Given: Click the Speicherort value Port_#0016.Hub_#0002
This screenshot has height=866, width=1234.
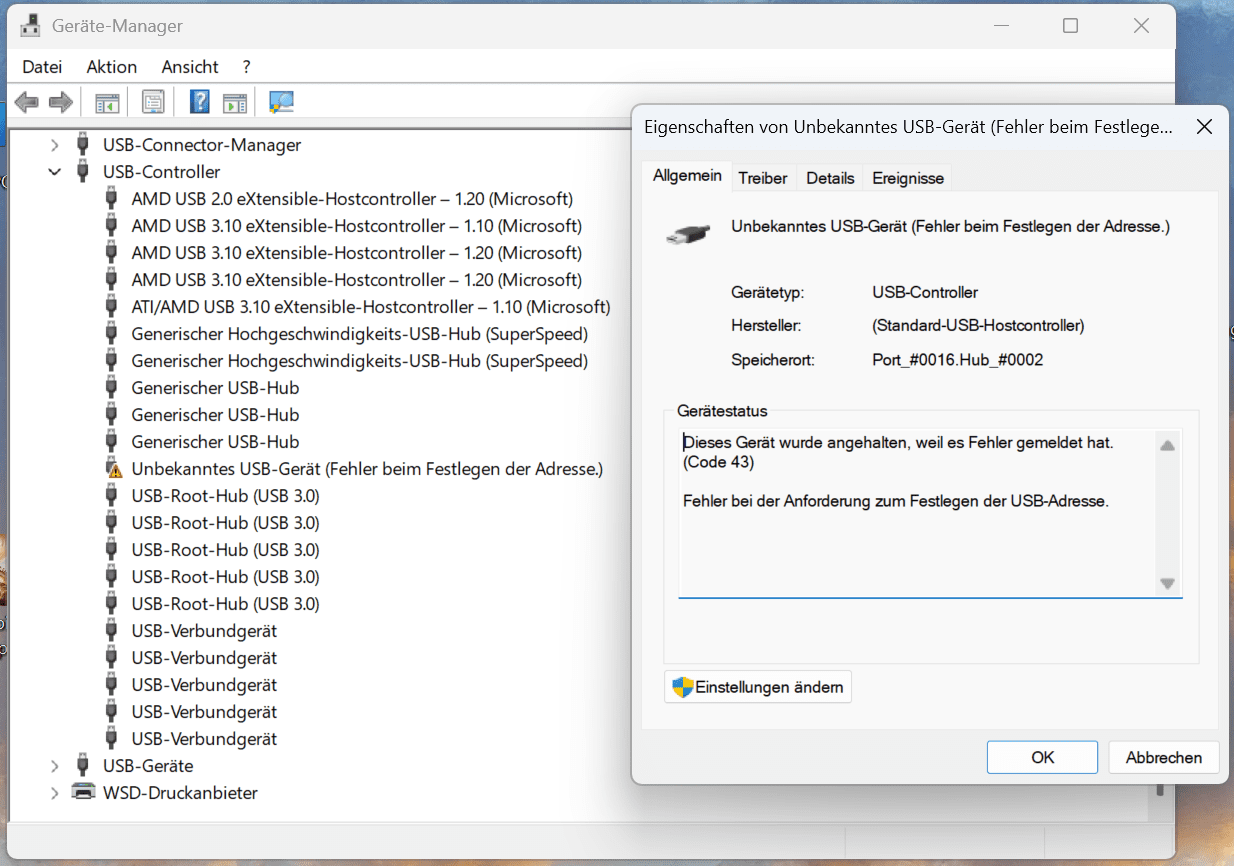Looking at the screenshot, I should pyautogui.click(x=958, y=359).
